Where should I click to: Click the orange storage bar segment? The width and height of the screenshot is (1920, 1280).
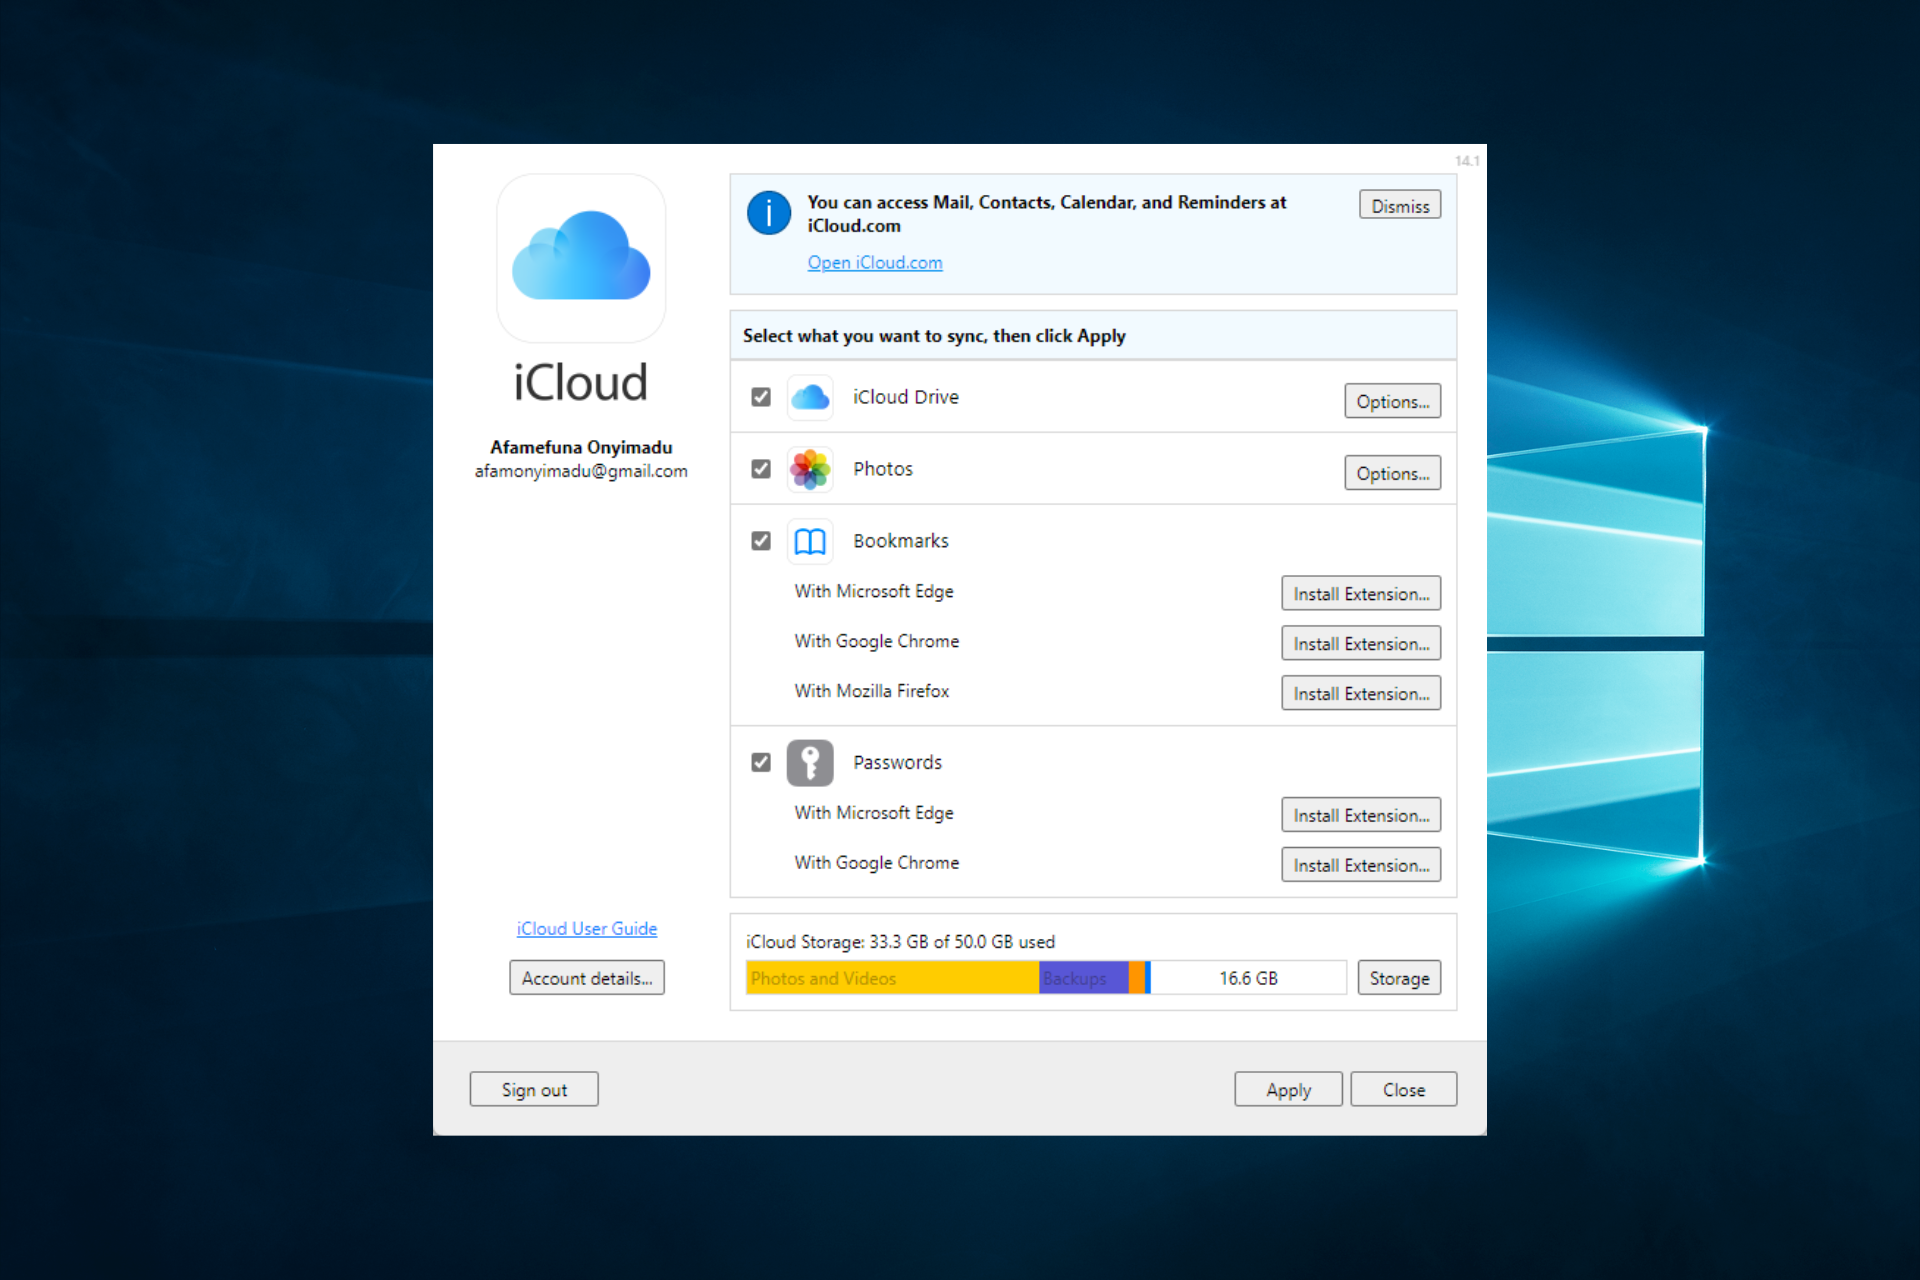tap(1137, 978)
